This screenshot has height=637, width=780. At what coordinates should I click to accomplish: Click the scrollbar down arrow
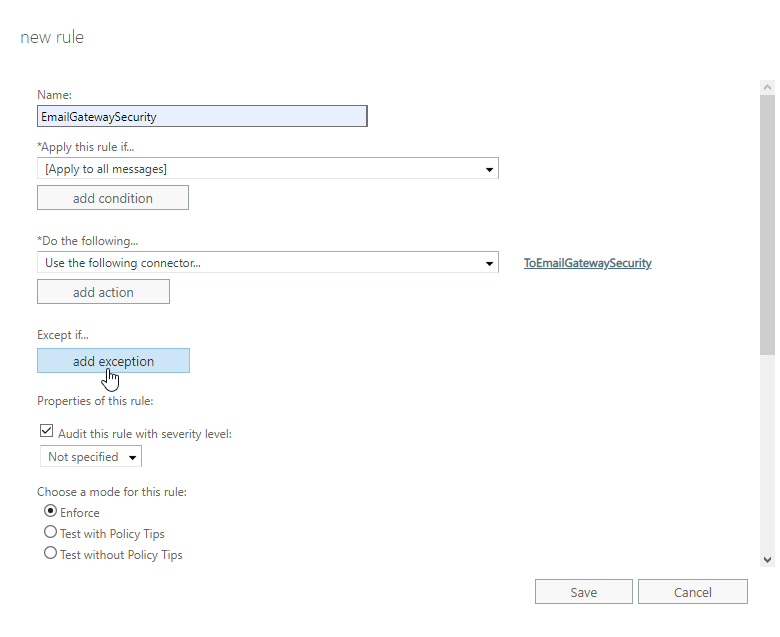point(767,560)
